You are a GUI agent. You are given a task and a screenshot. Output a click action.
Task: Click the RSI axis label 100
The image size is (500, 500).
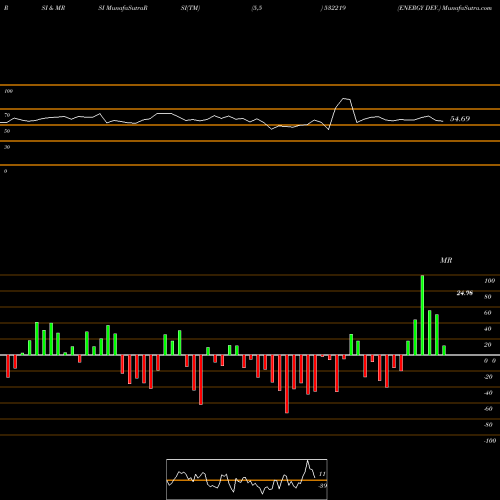click(8, 91)
